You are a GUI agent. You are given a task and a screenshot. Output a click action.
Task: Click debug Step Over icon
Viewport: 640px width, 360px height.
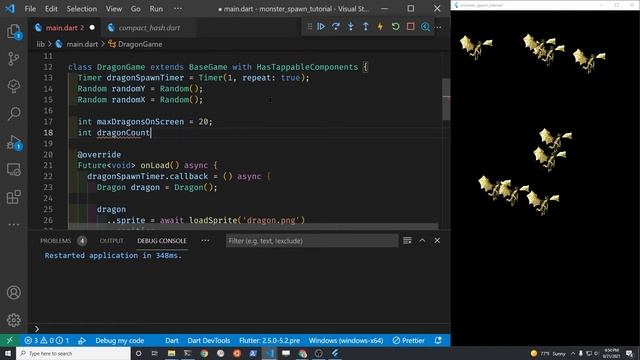click(x=336, y=27)
